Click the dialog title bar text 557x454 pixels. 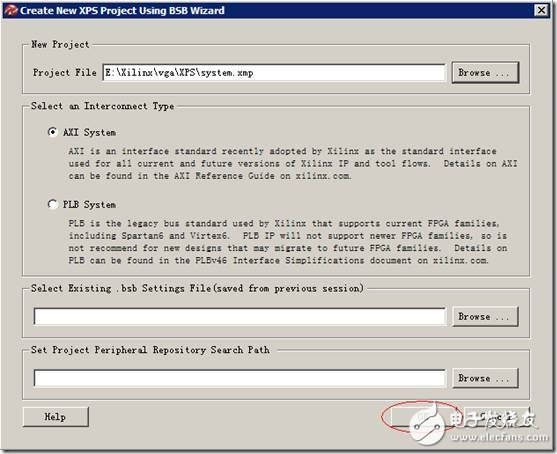click(x=122, y=11)
